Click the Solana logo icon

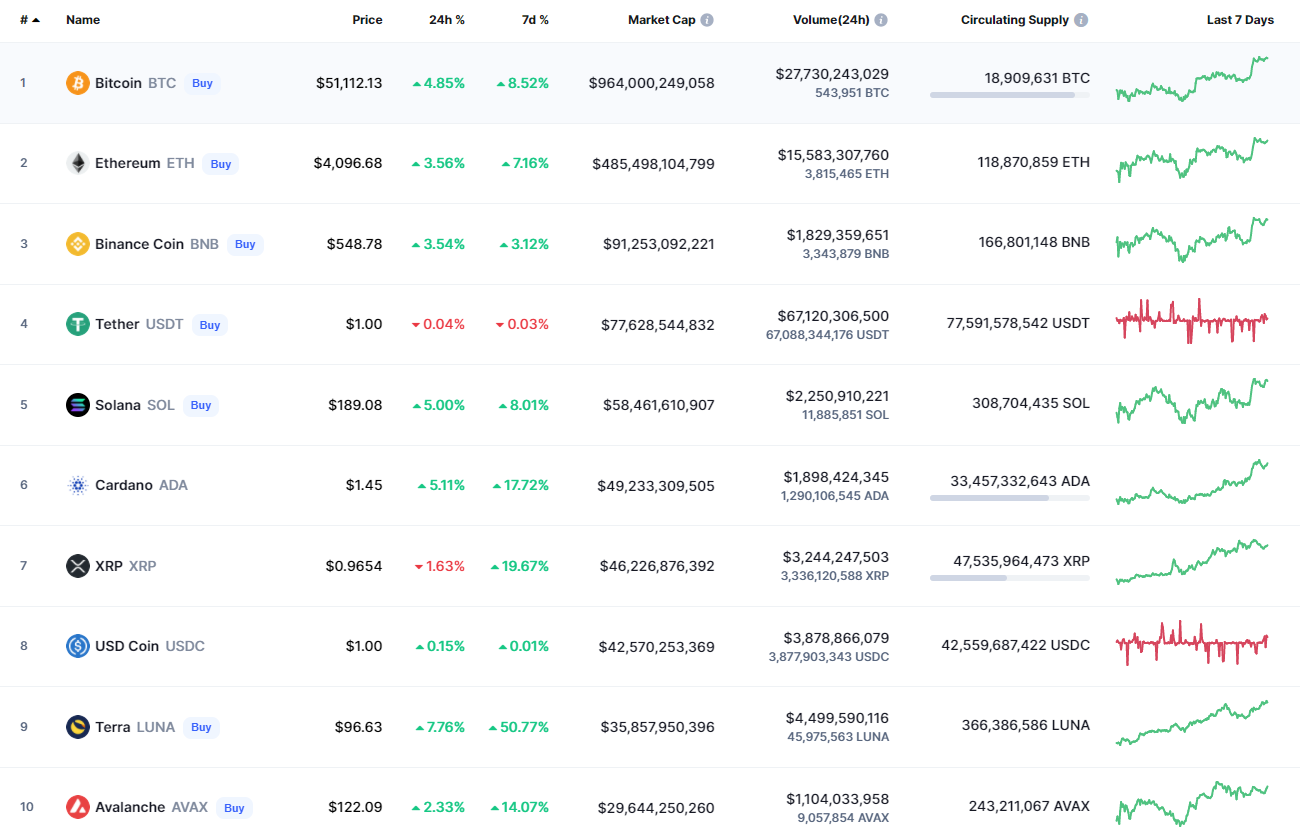tap(77, 405)
